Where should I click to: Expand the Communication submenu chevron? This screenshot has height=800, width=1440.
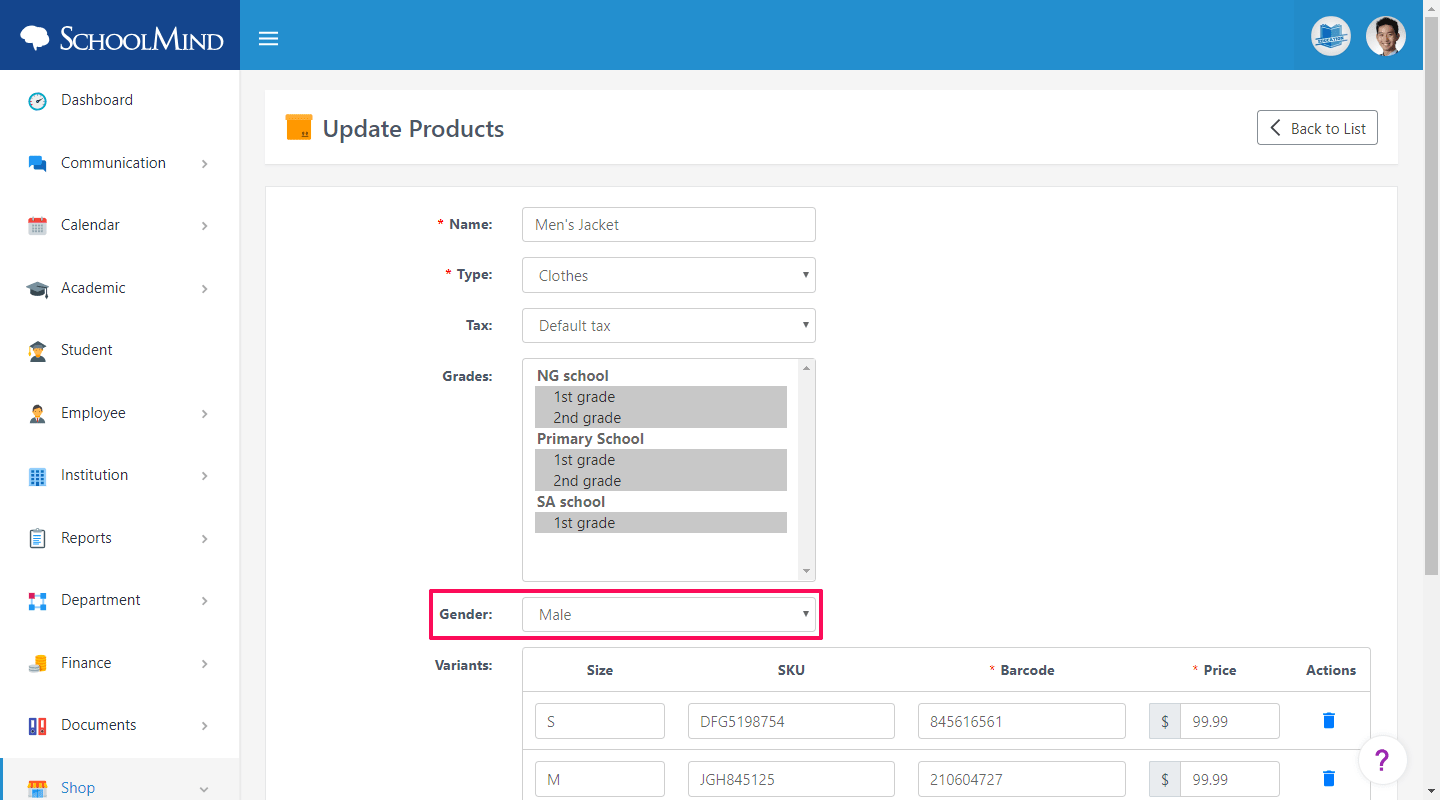(x=204, y=163)
